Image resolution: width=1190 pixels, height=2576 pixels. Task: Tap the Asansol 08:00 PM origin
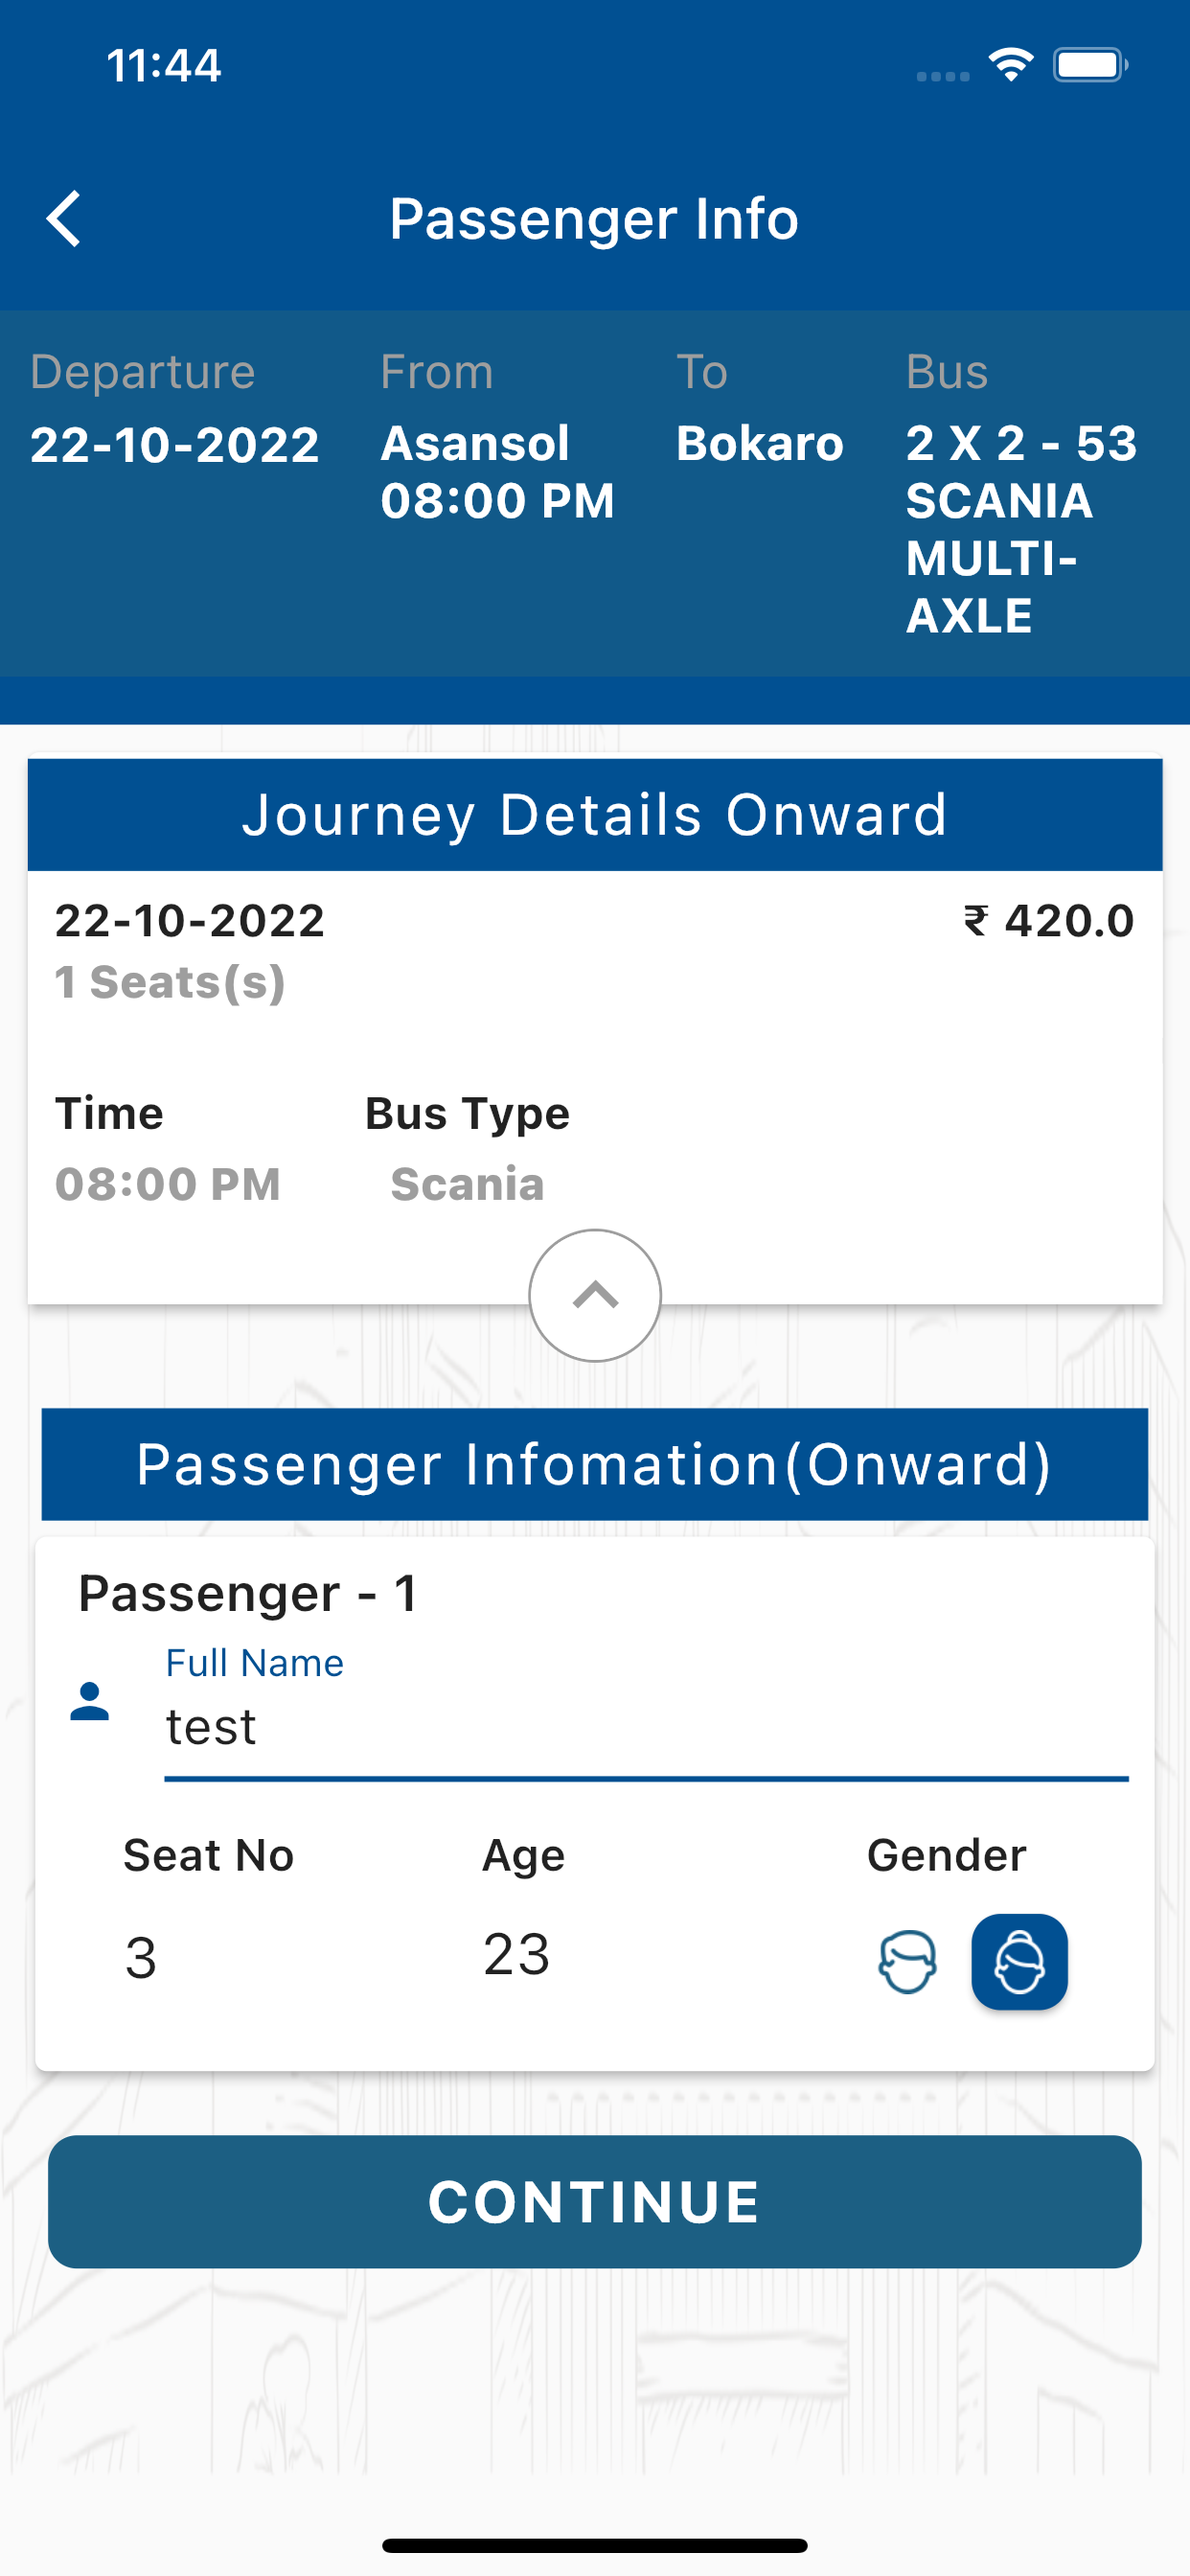click(497, 472)
